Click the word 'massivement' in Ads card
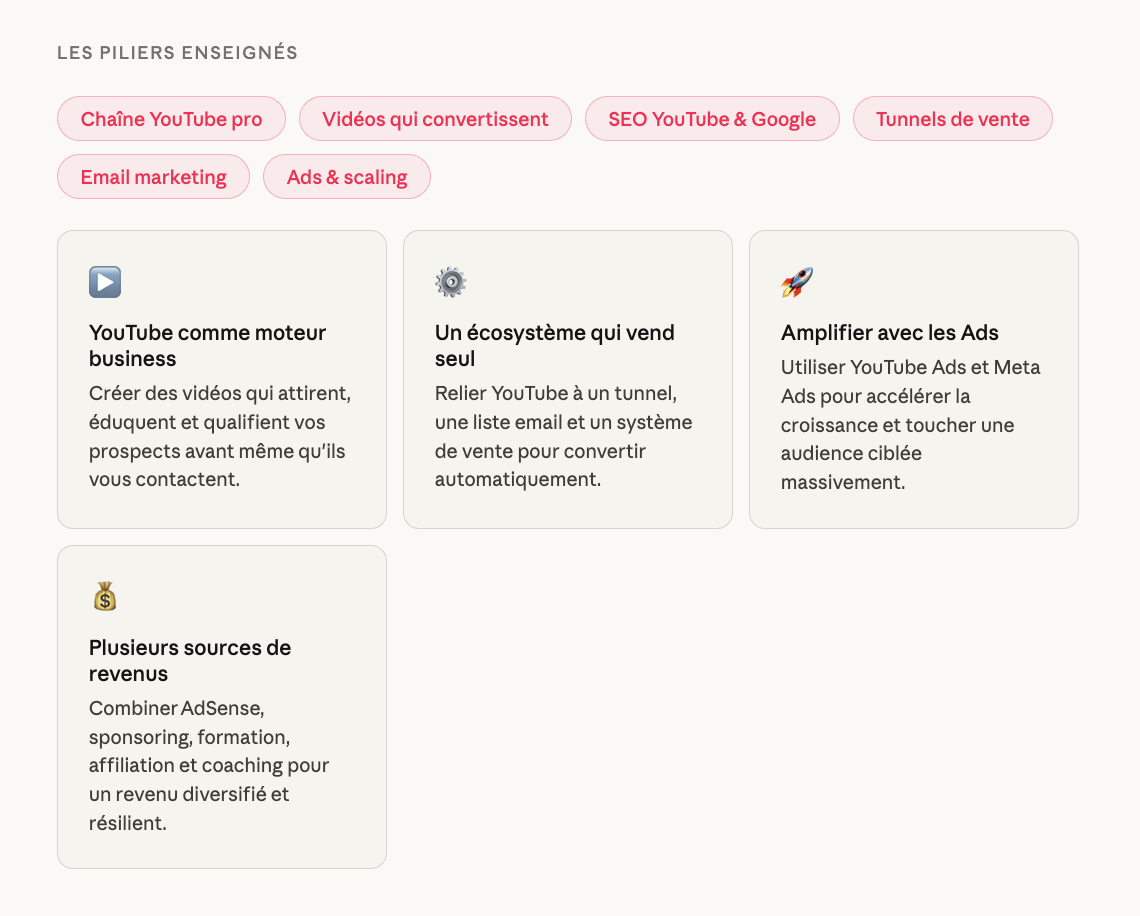 pos(842,482)
